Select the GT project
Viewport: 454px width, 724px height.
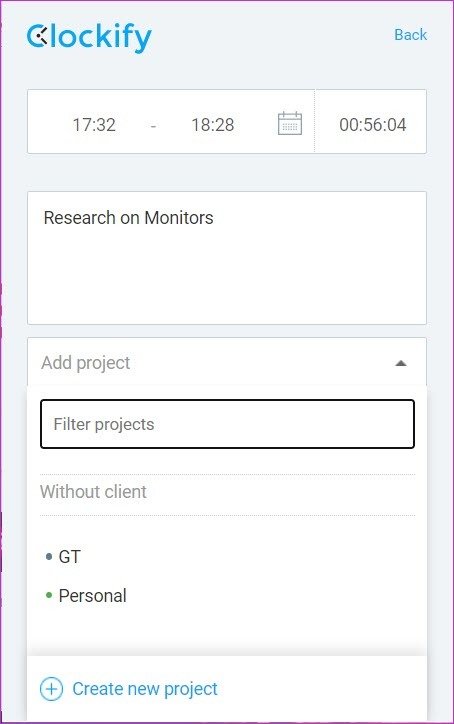pyautogui.click(x=70, y=557)
